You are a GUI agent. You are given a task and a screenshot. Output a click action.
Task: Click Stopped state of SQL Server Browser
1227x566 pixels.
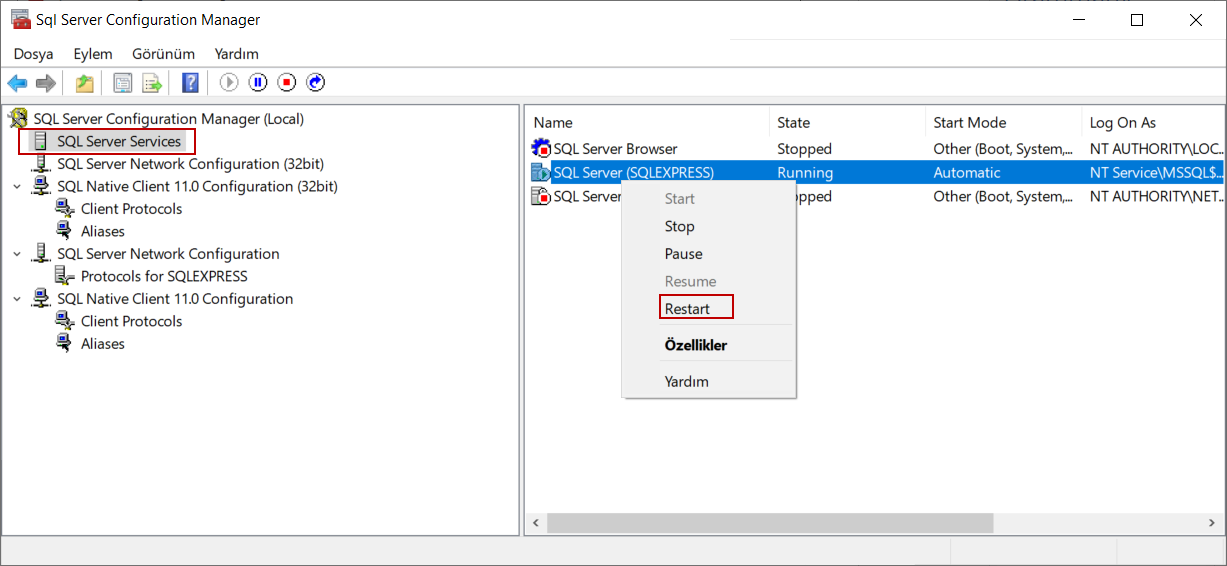pyautogui.click(x=804, y=149)
